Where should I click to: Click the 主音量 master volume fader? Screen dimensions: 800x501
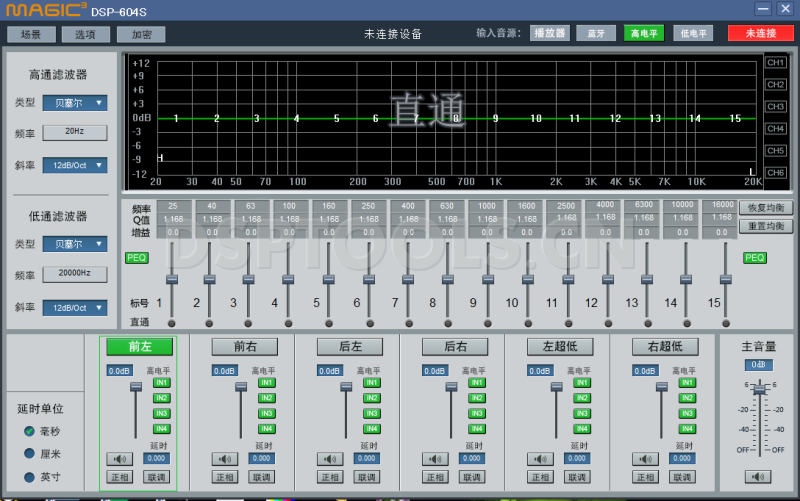click(760, 389)
